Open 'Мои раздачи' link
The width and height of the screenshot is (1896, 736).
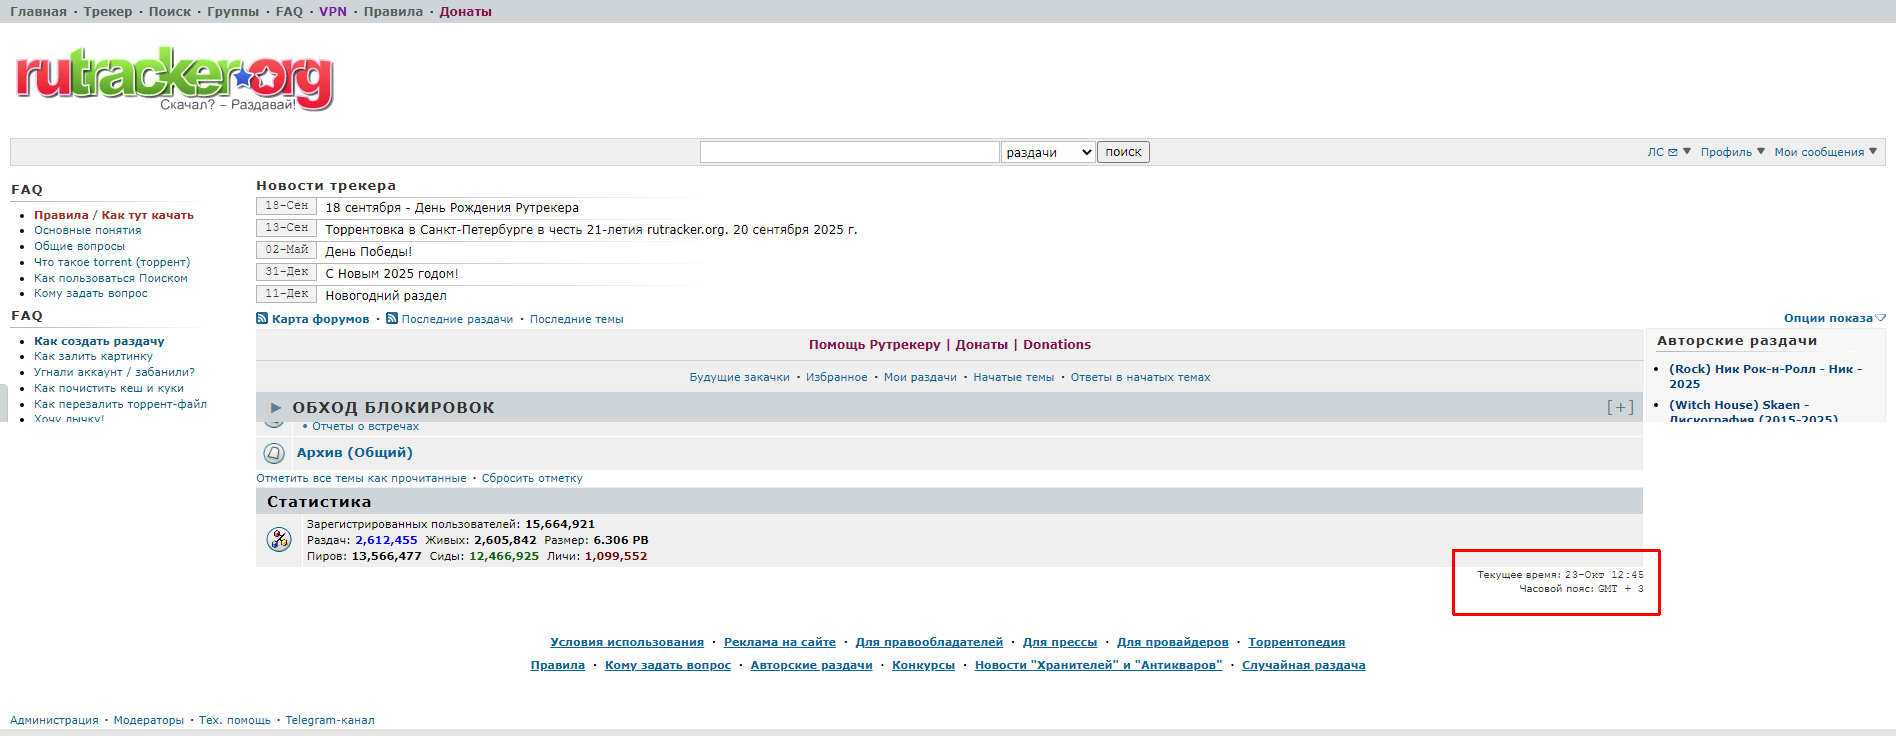[920, 377]
